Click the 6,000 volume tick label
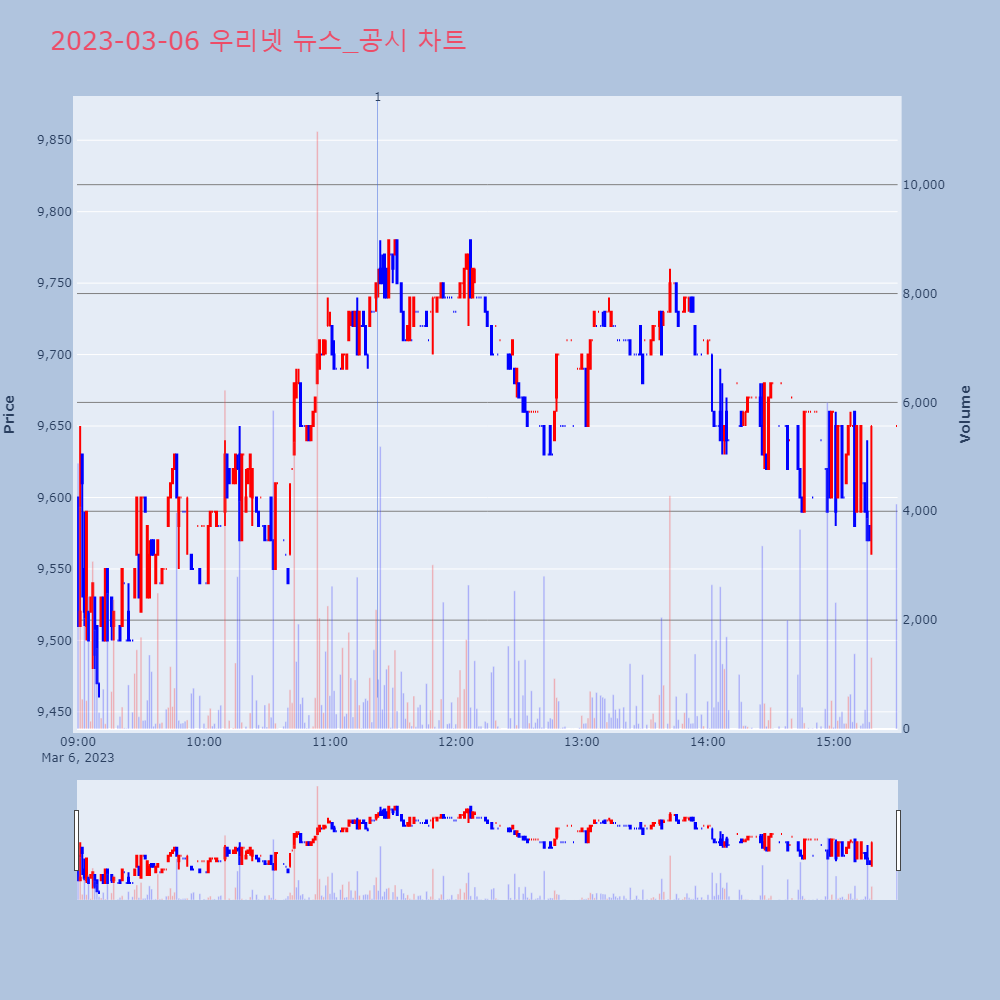 [920, 402]
